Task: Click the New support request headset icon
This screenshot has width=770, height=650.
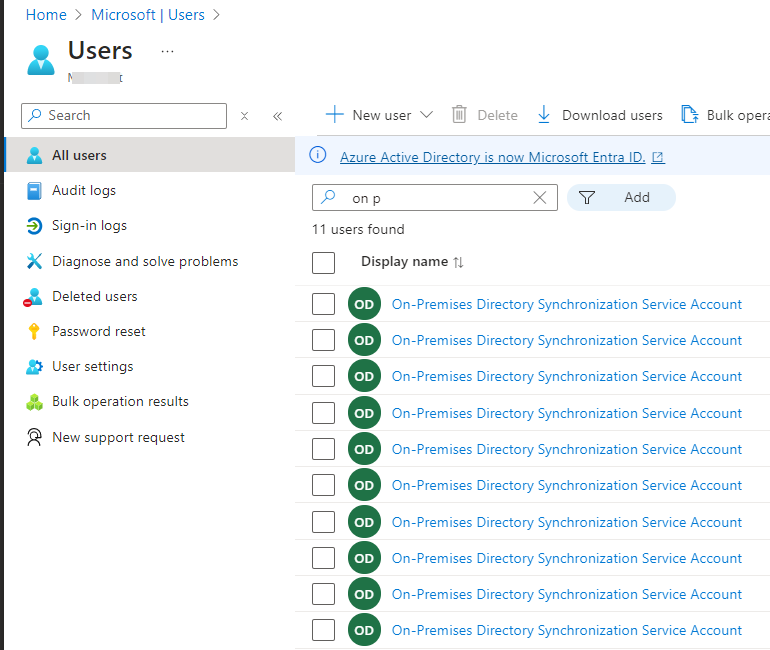Action: pyautogui.click(x=34, y=437)
